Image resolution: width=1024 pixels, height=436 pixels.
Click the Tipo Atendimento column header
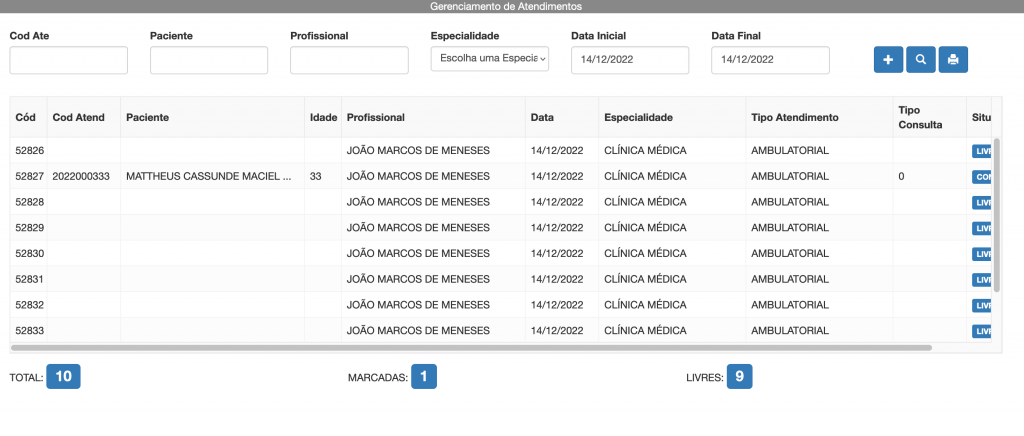[x=794, y=118]
